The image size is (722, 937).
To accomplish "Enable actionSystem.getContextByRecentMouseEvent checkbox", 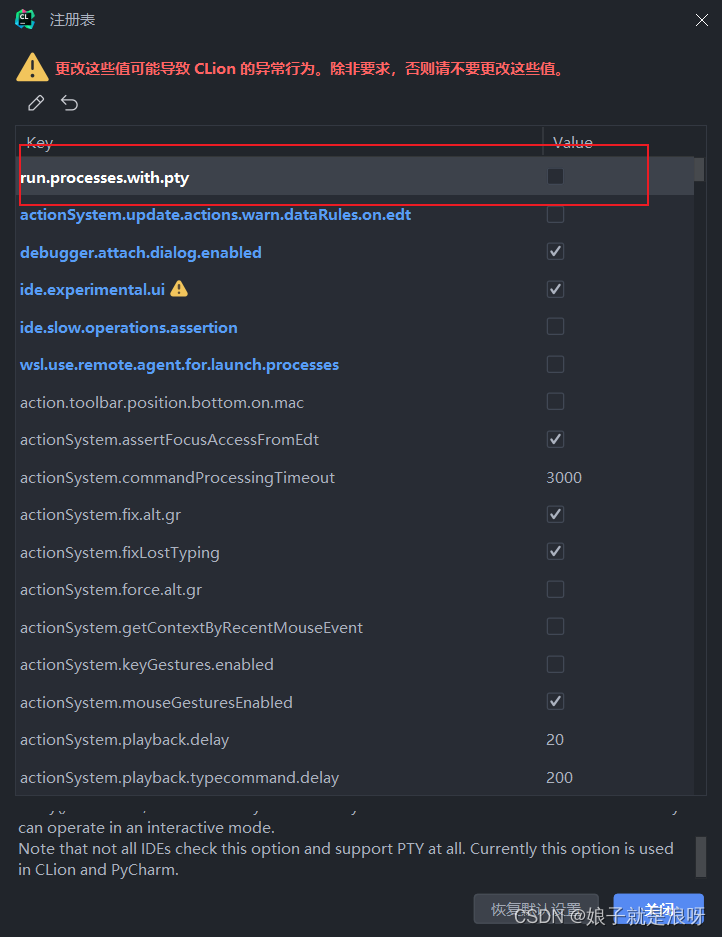I will 555,626.
